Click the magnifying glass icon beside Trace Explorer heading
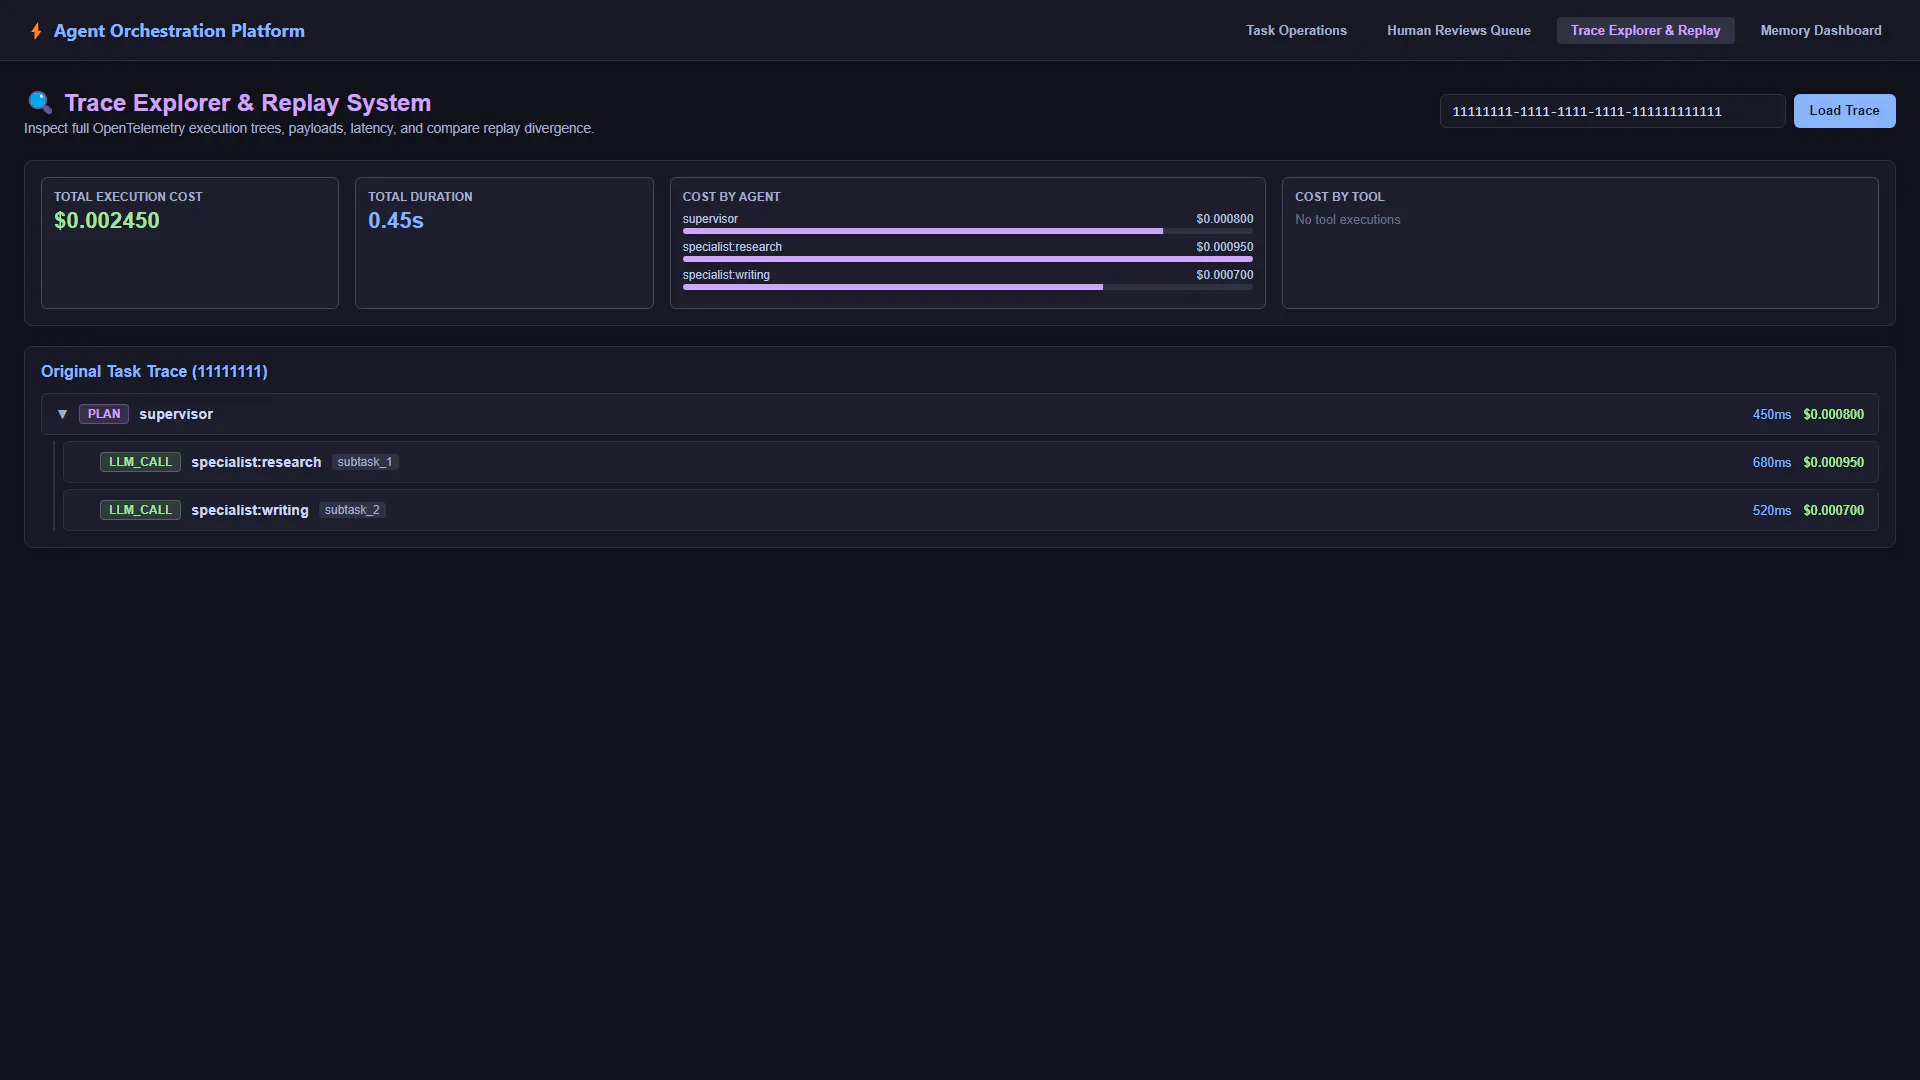The width and height of the screenshot is (1920, 1080). (x=40, y=103)
